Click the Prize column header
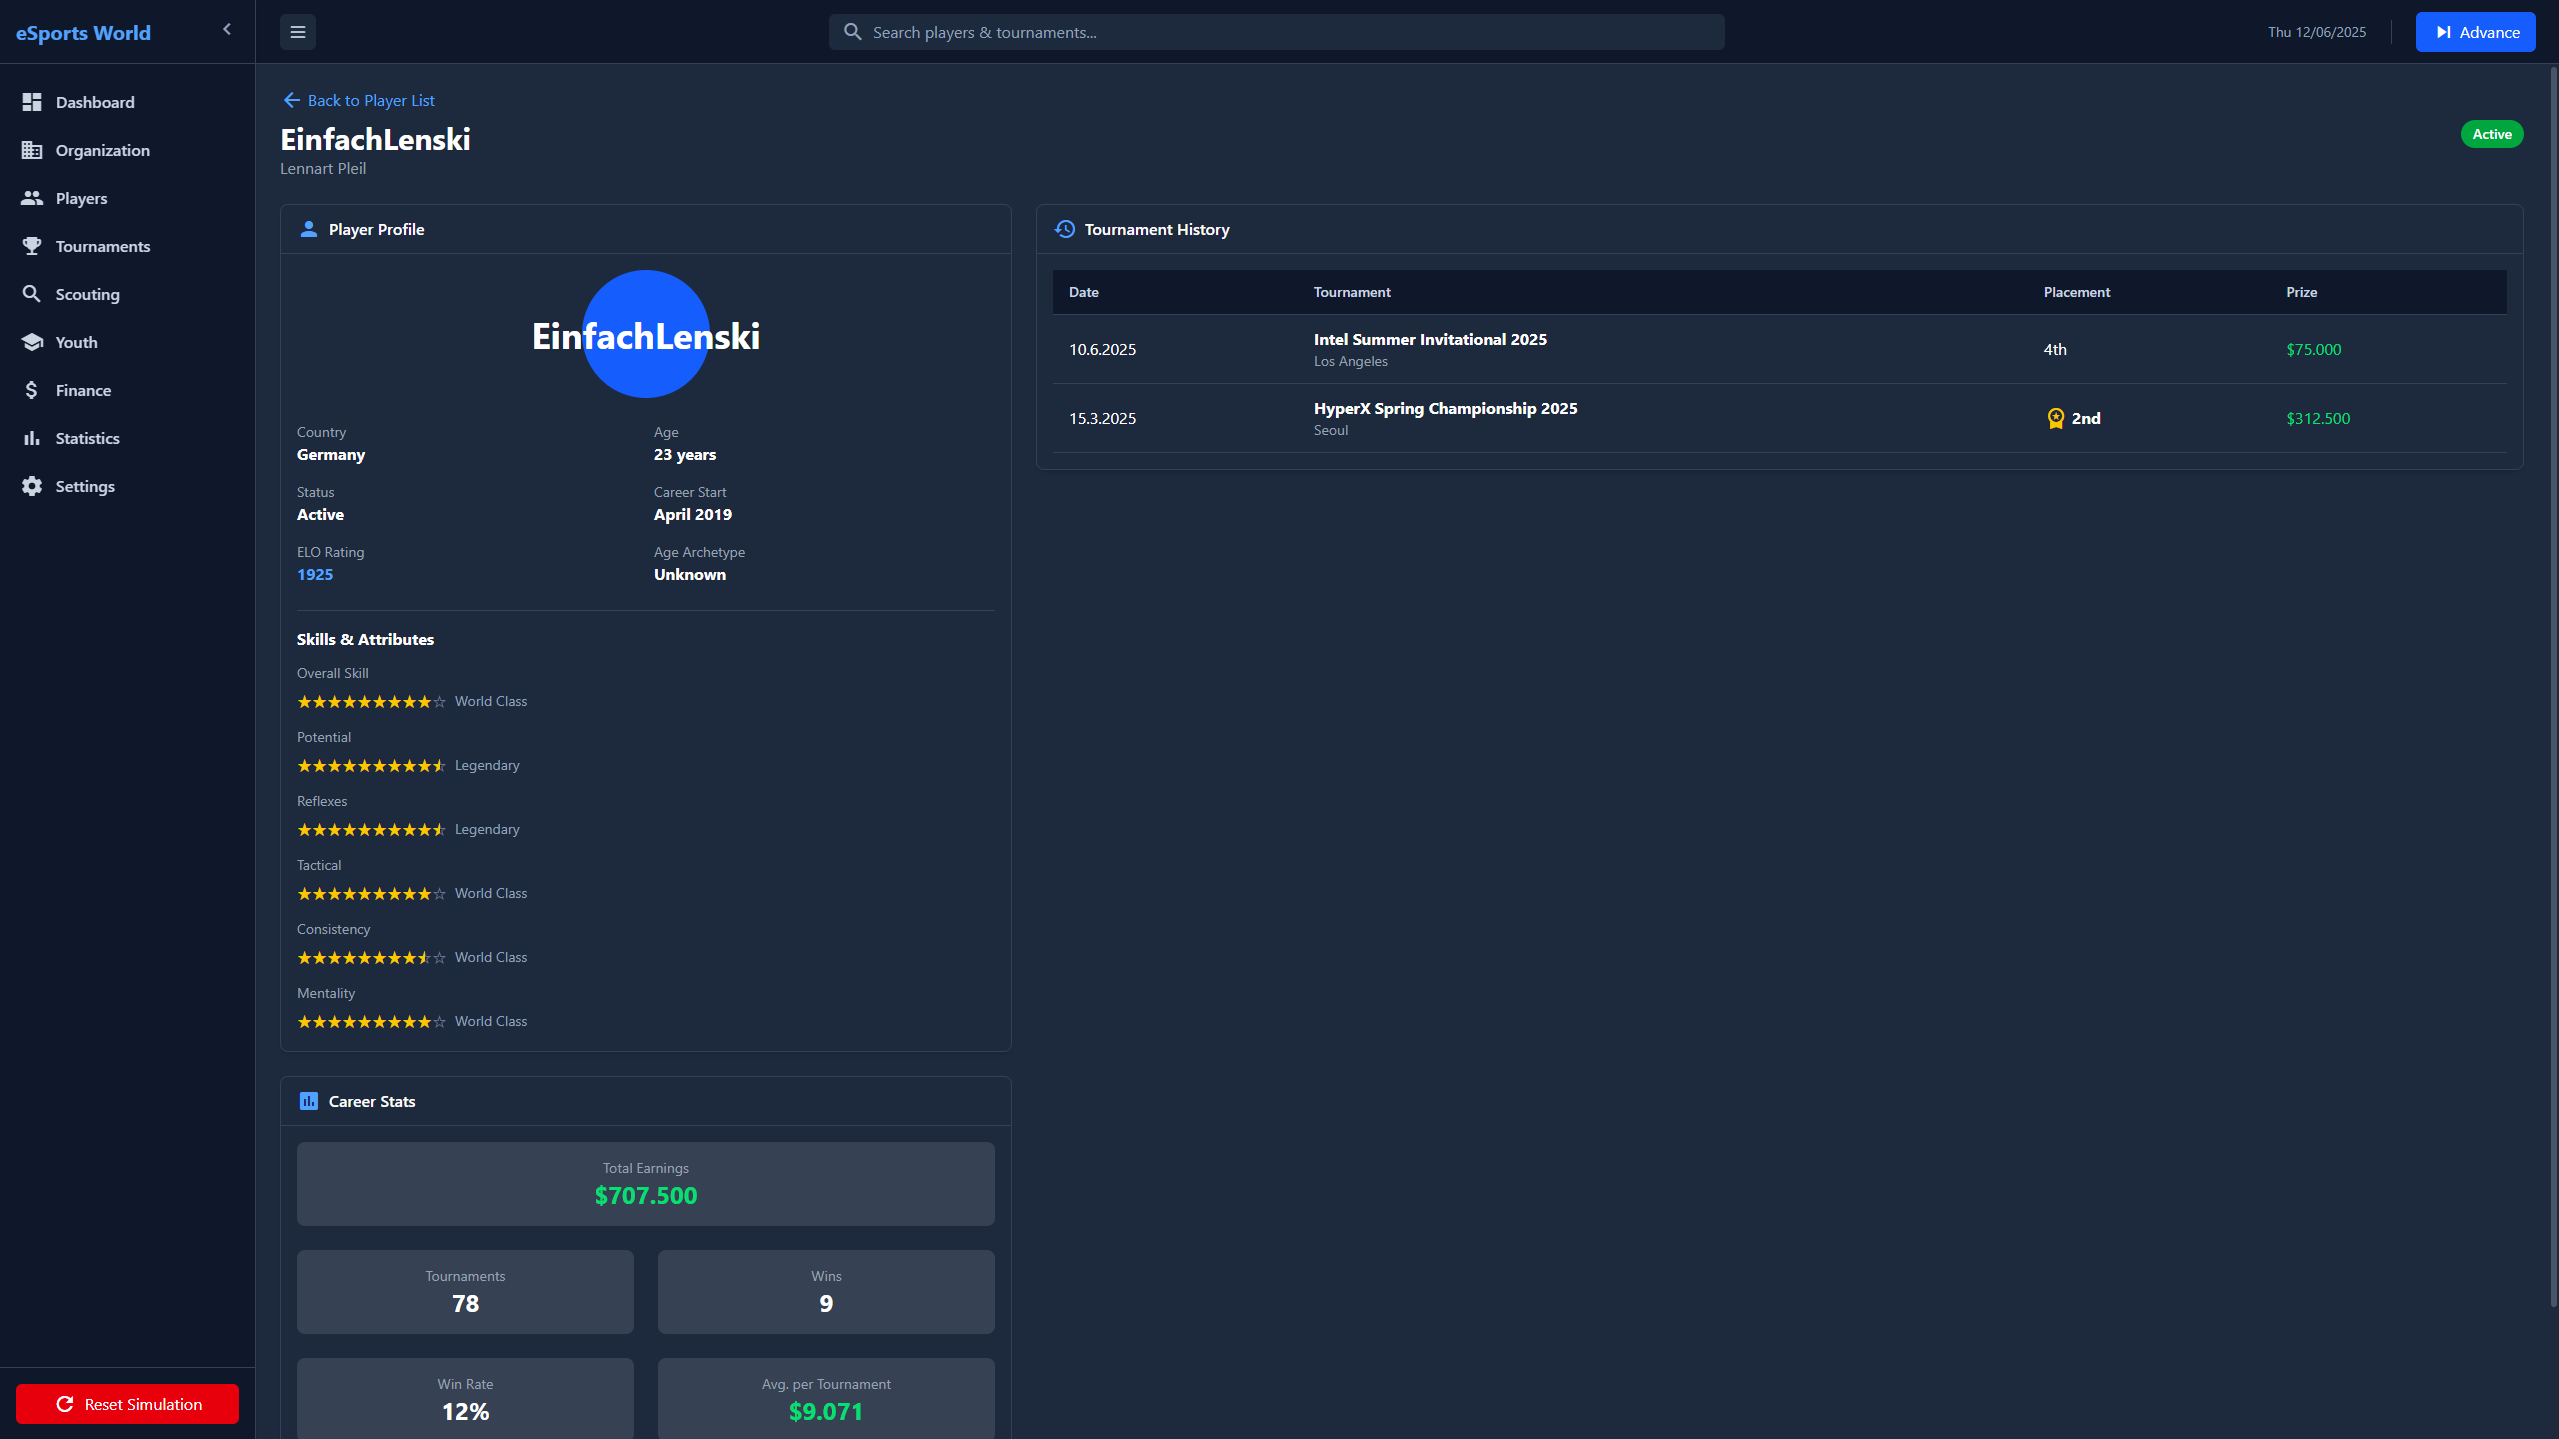Image resolution: width=2559 pixels, height=1439 pixels. pos(2301,292)
